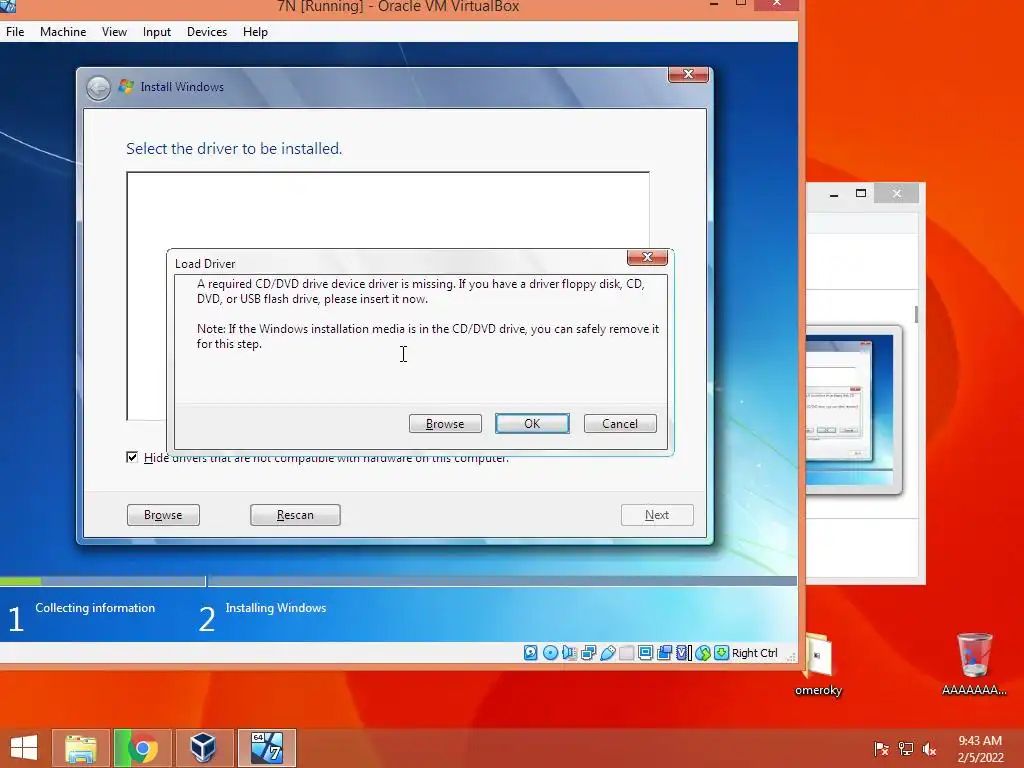
Task: Open the Devices menu
Action: 207,31
